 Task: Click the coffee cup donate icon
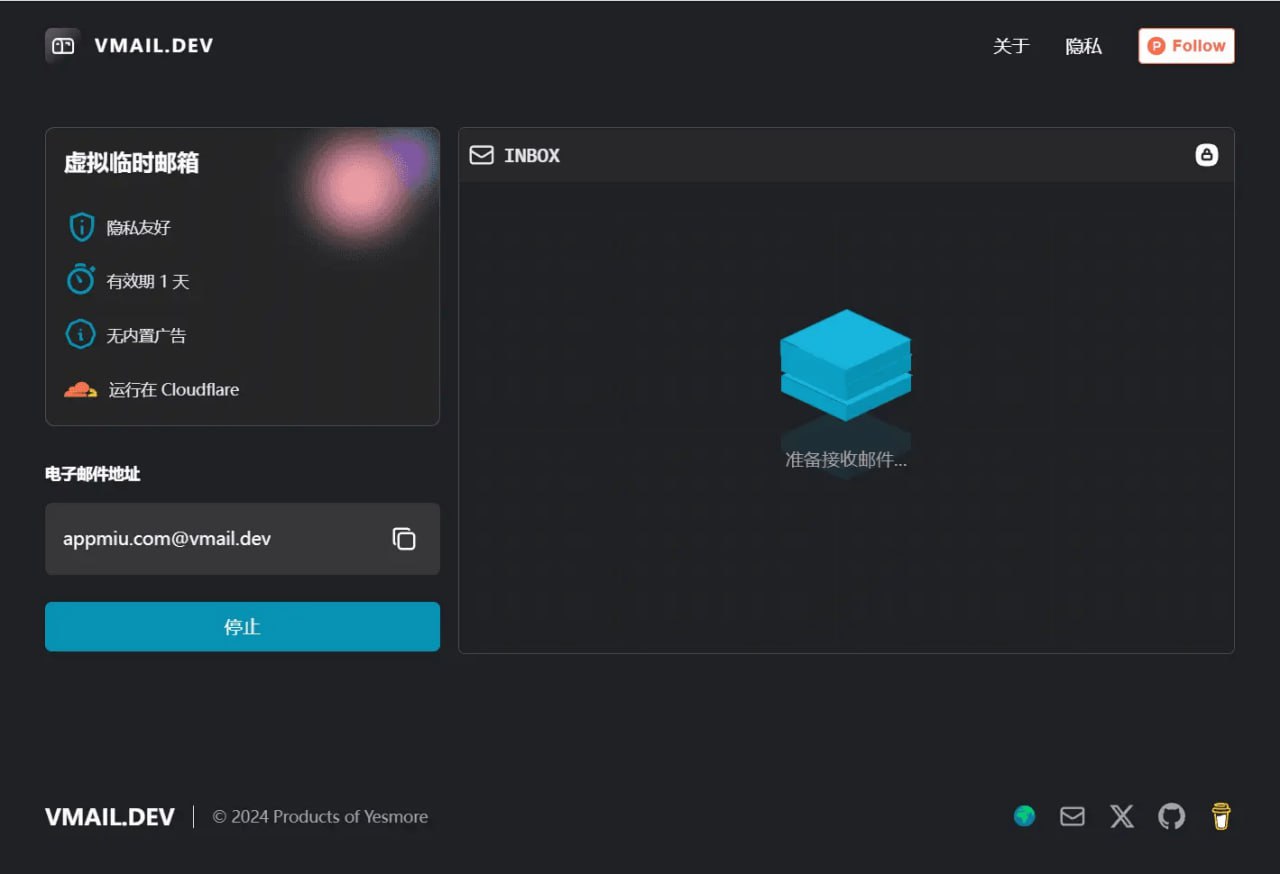point(1221,817)
